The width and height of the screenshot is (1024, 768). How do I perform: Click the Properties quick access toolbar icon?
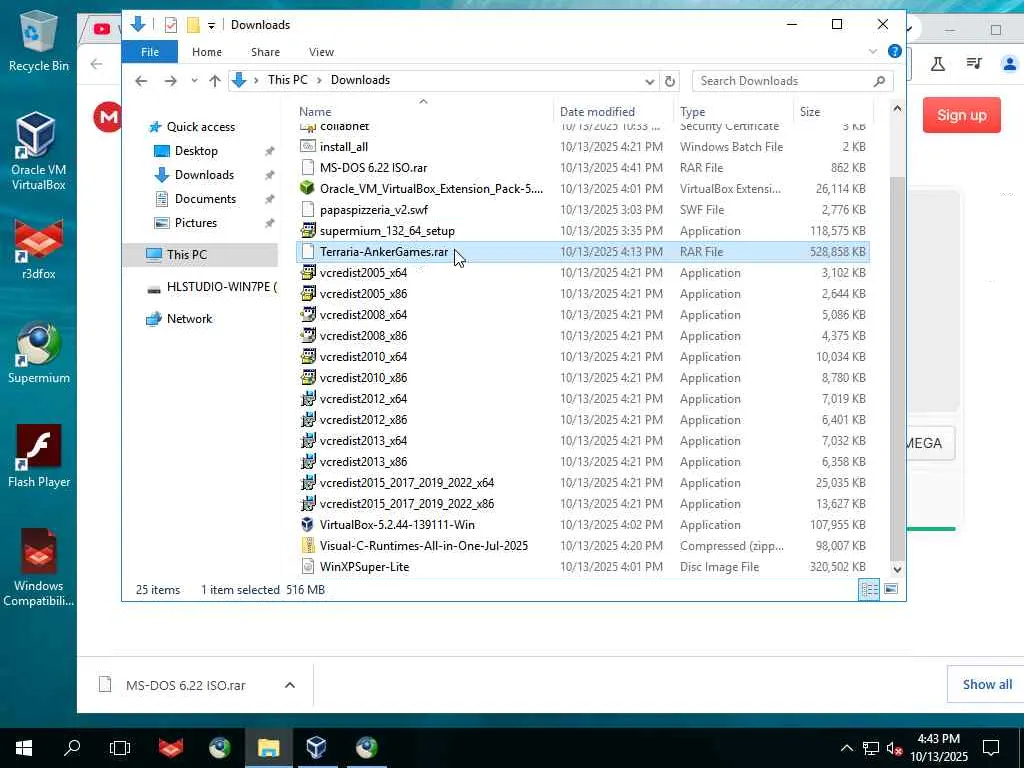coord(170,25)
